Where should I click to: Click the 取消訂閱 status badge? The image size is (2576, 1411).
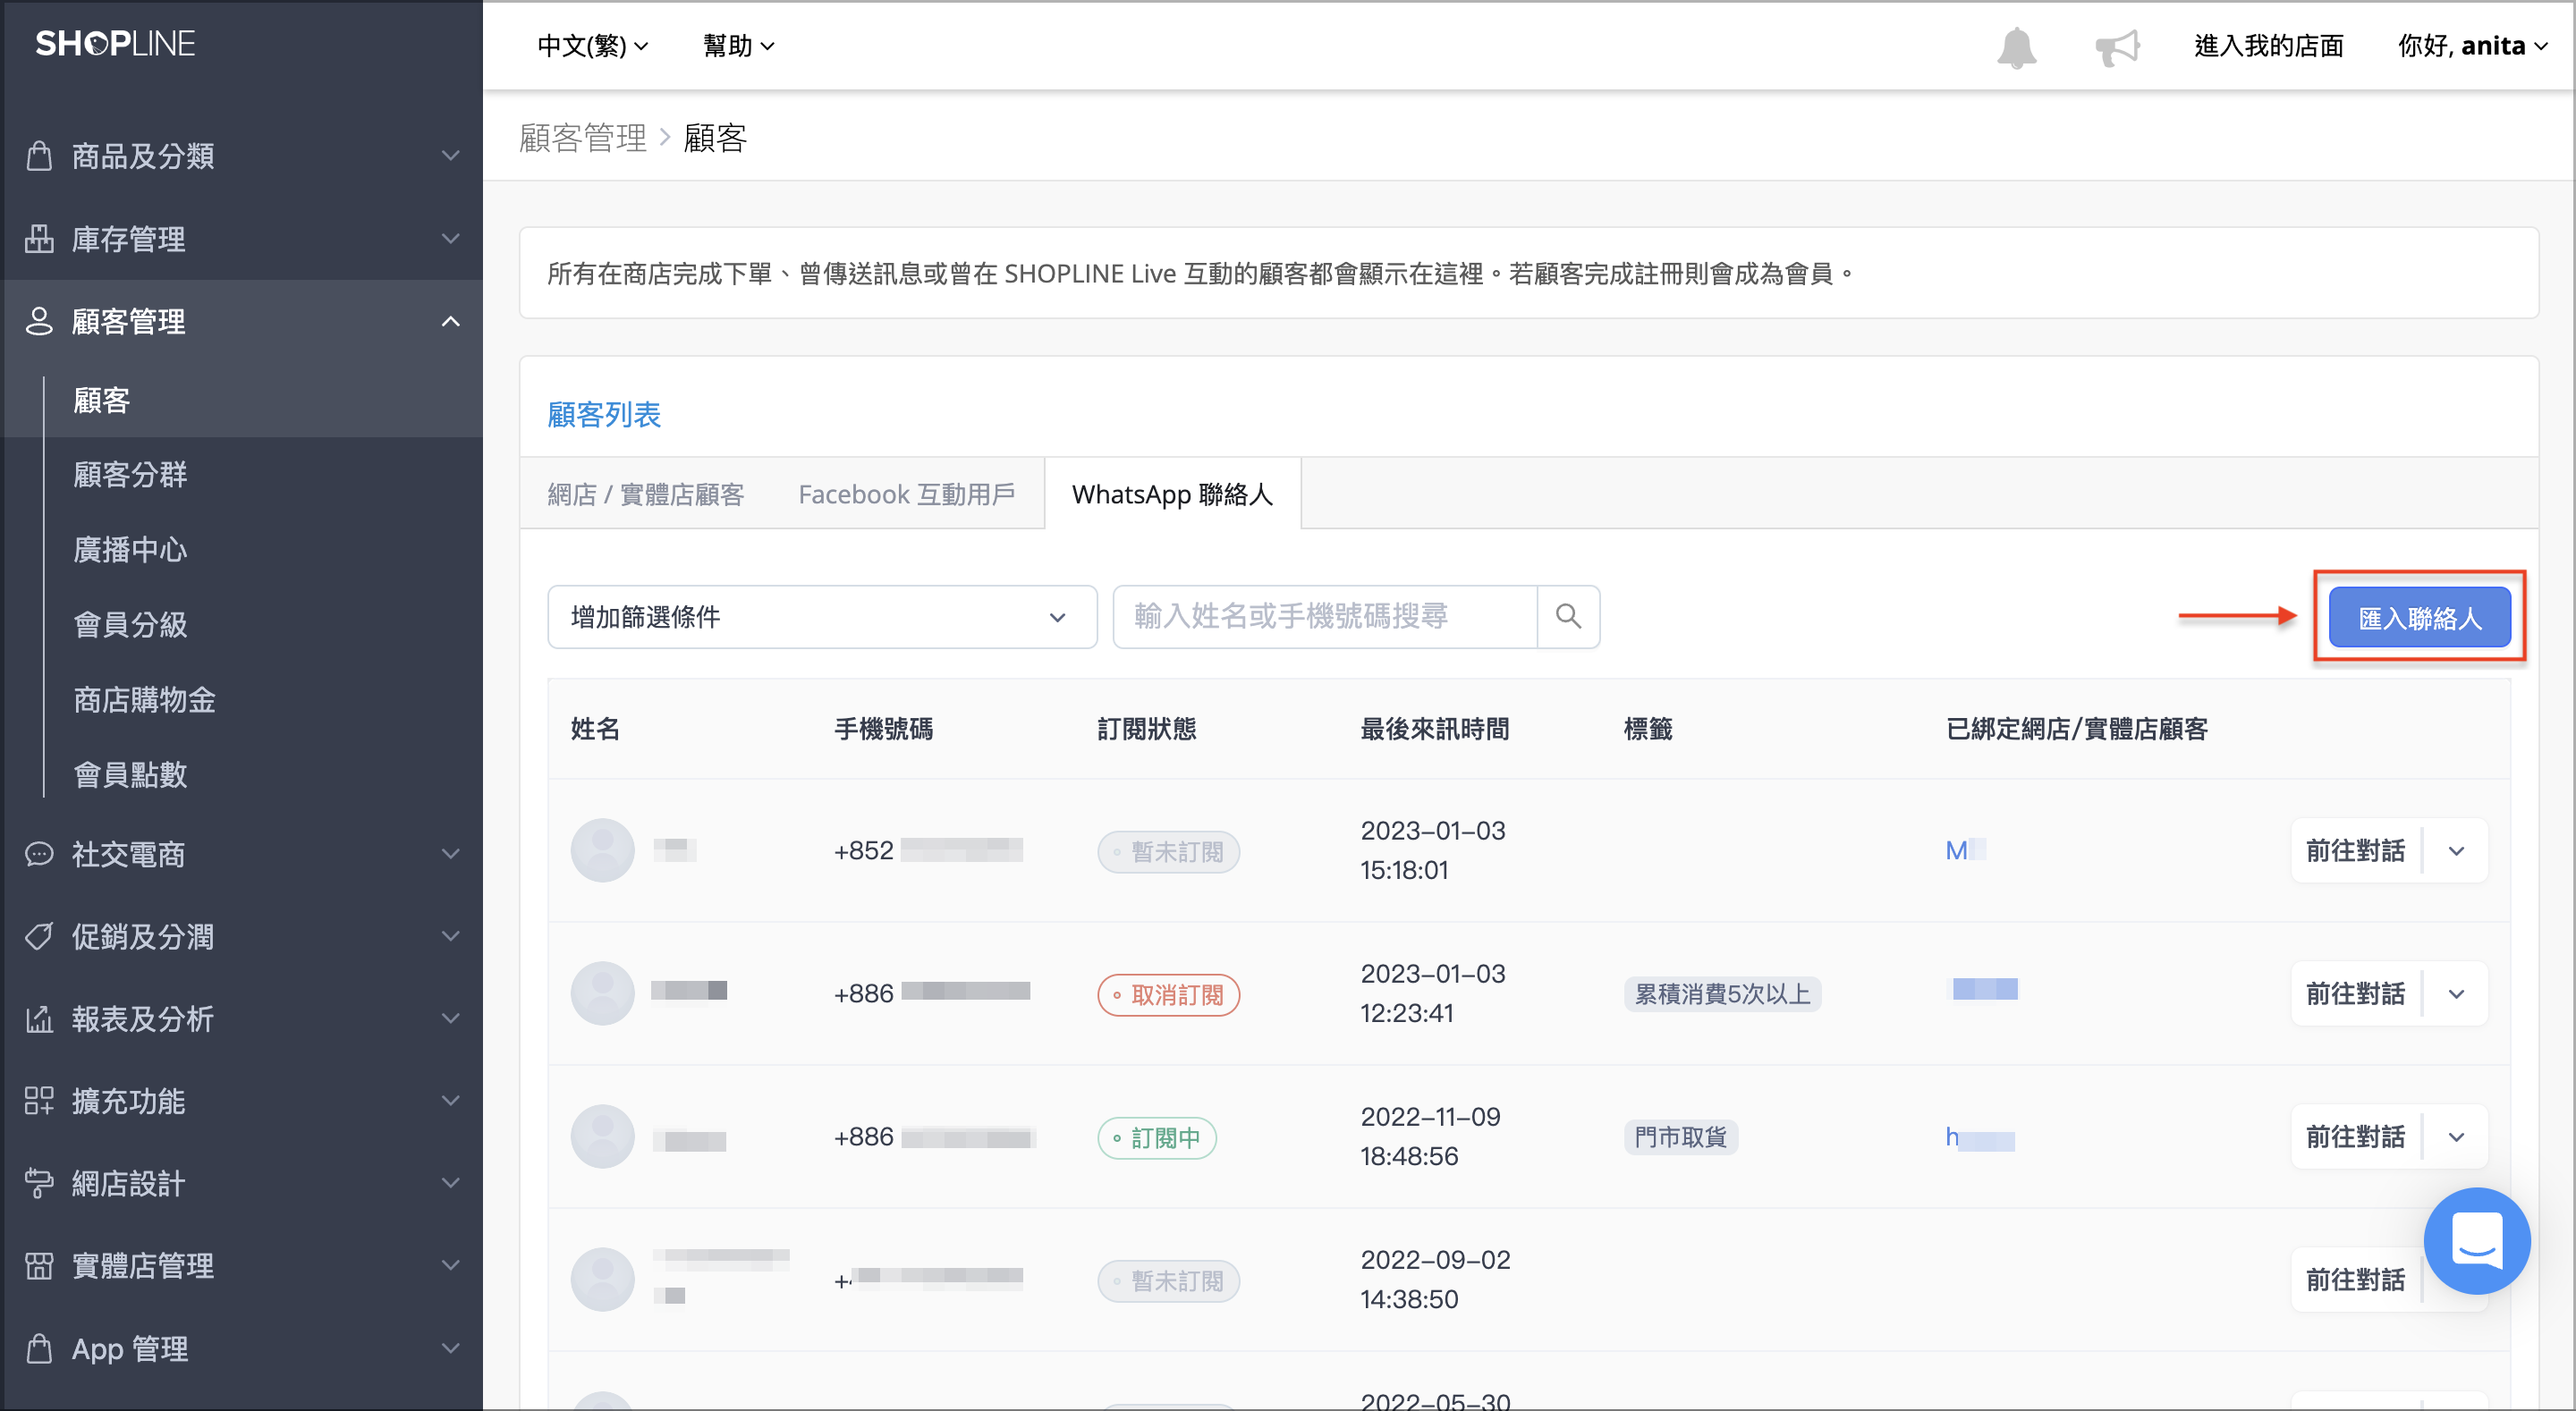(1168, 995)
